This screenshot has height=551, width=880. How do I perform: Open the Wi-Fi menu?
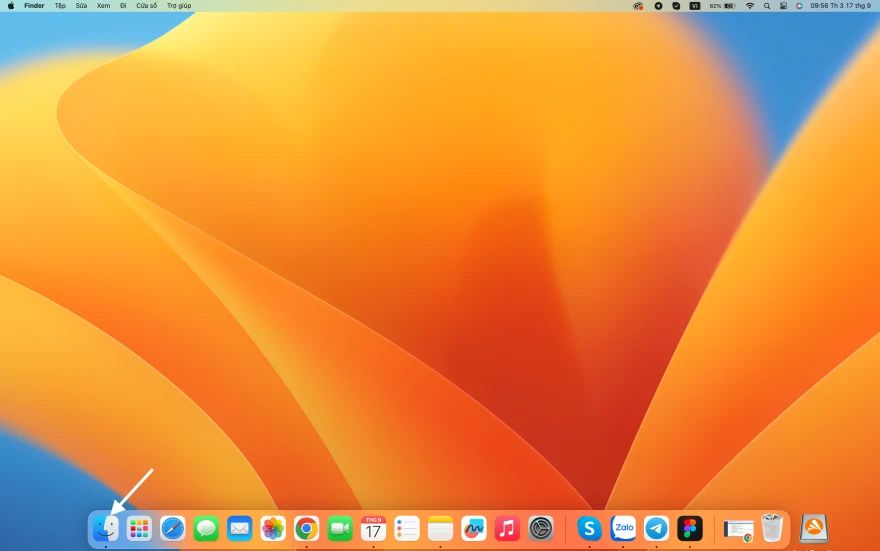pos(750,6)
